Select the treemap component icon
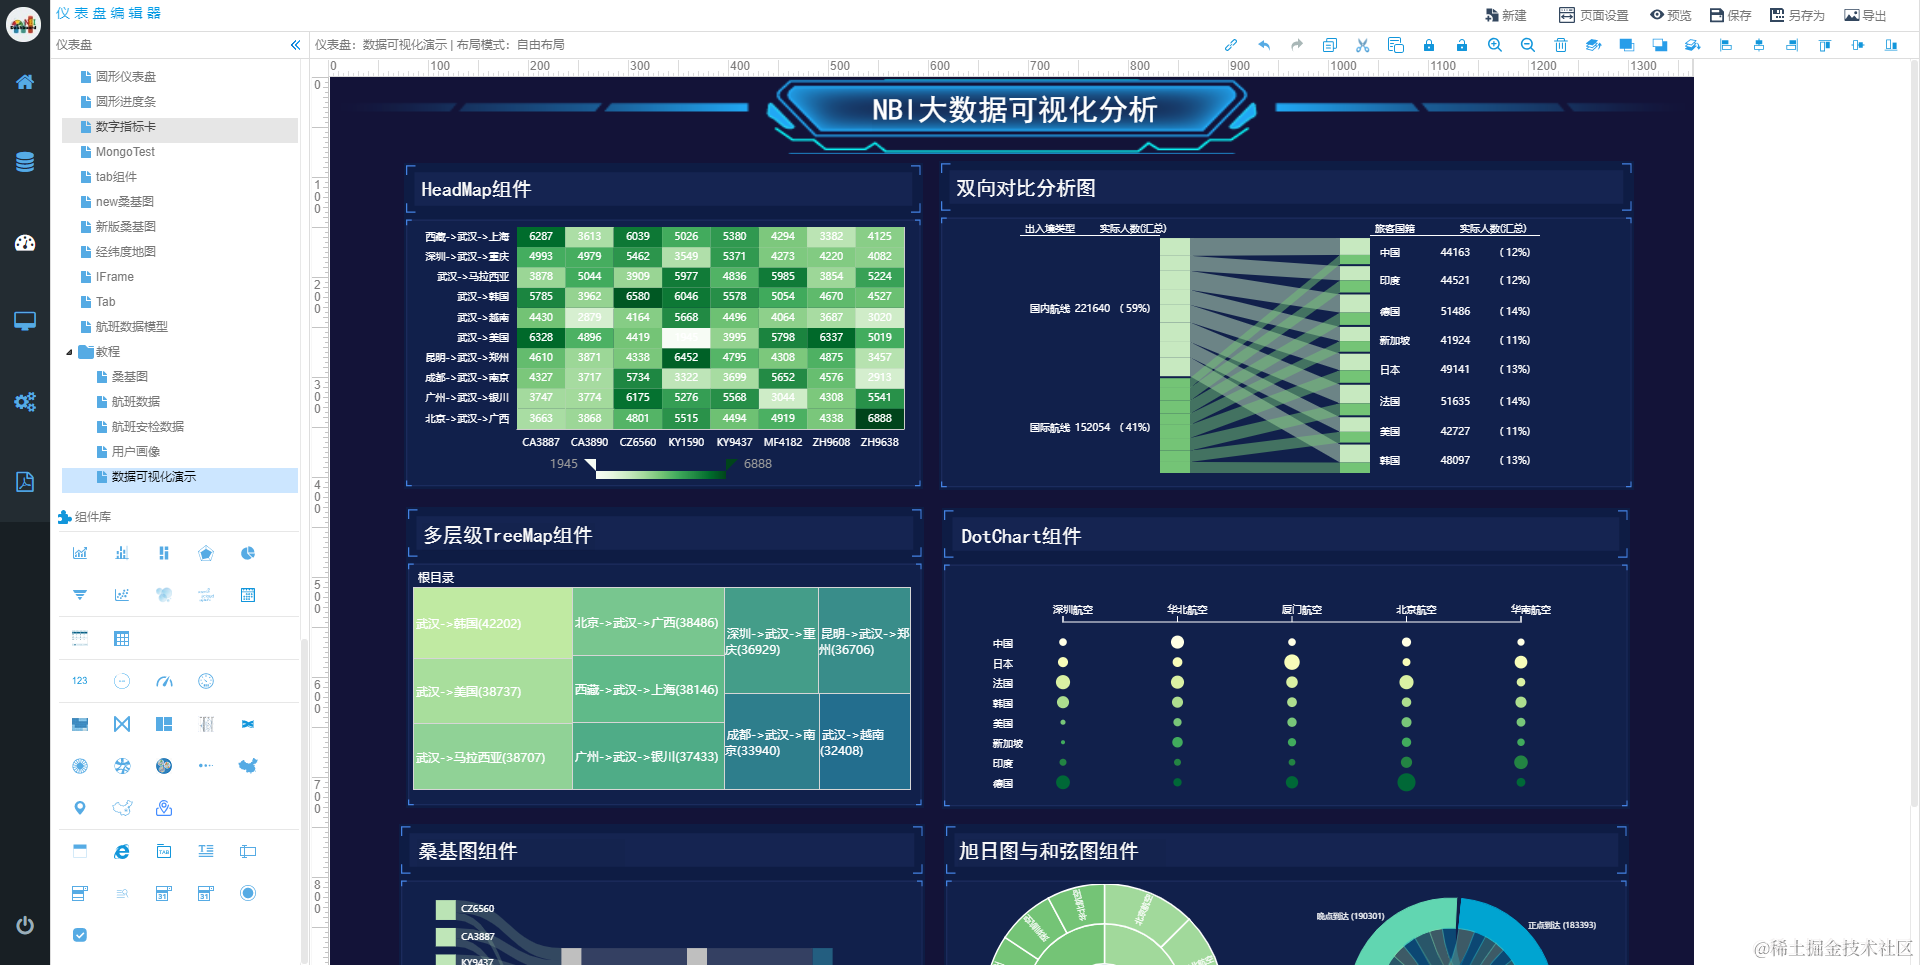Viewport: 1920px width, 965px height. pos(164,724)
